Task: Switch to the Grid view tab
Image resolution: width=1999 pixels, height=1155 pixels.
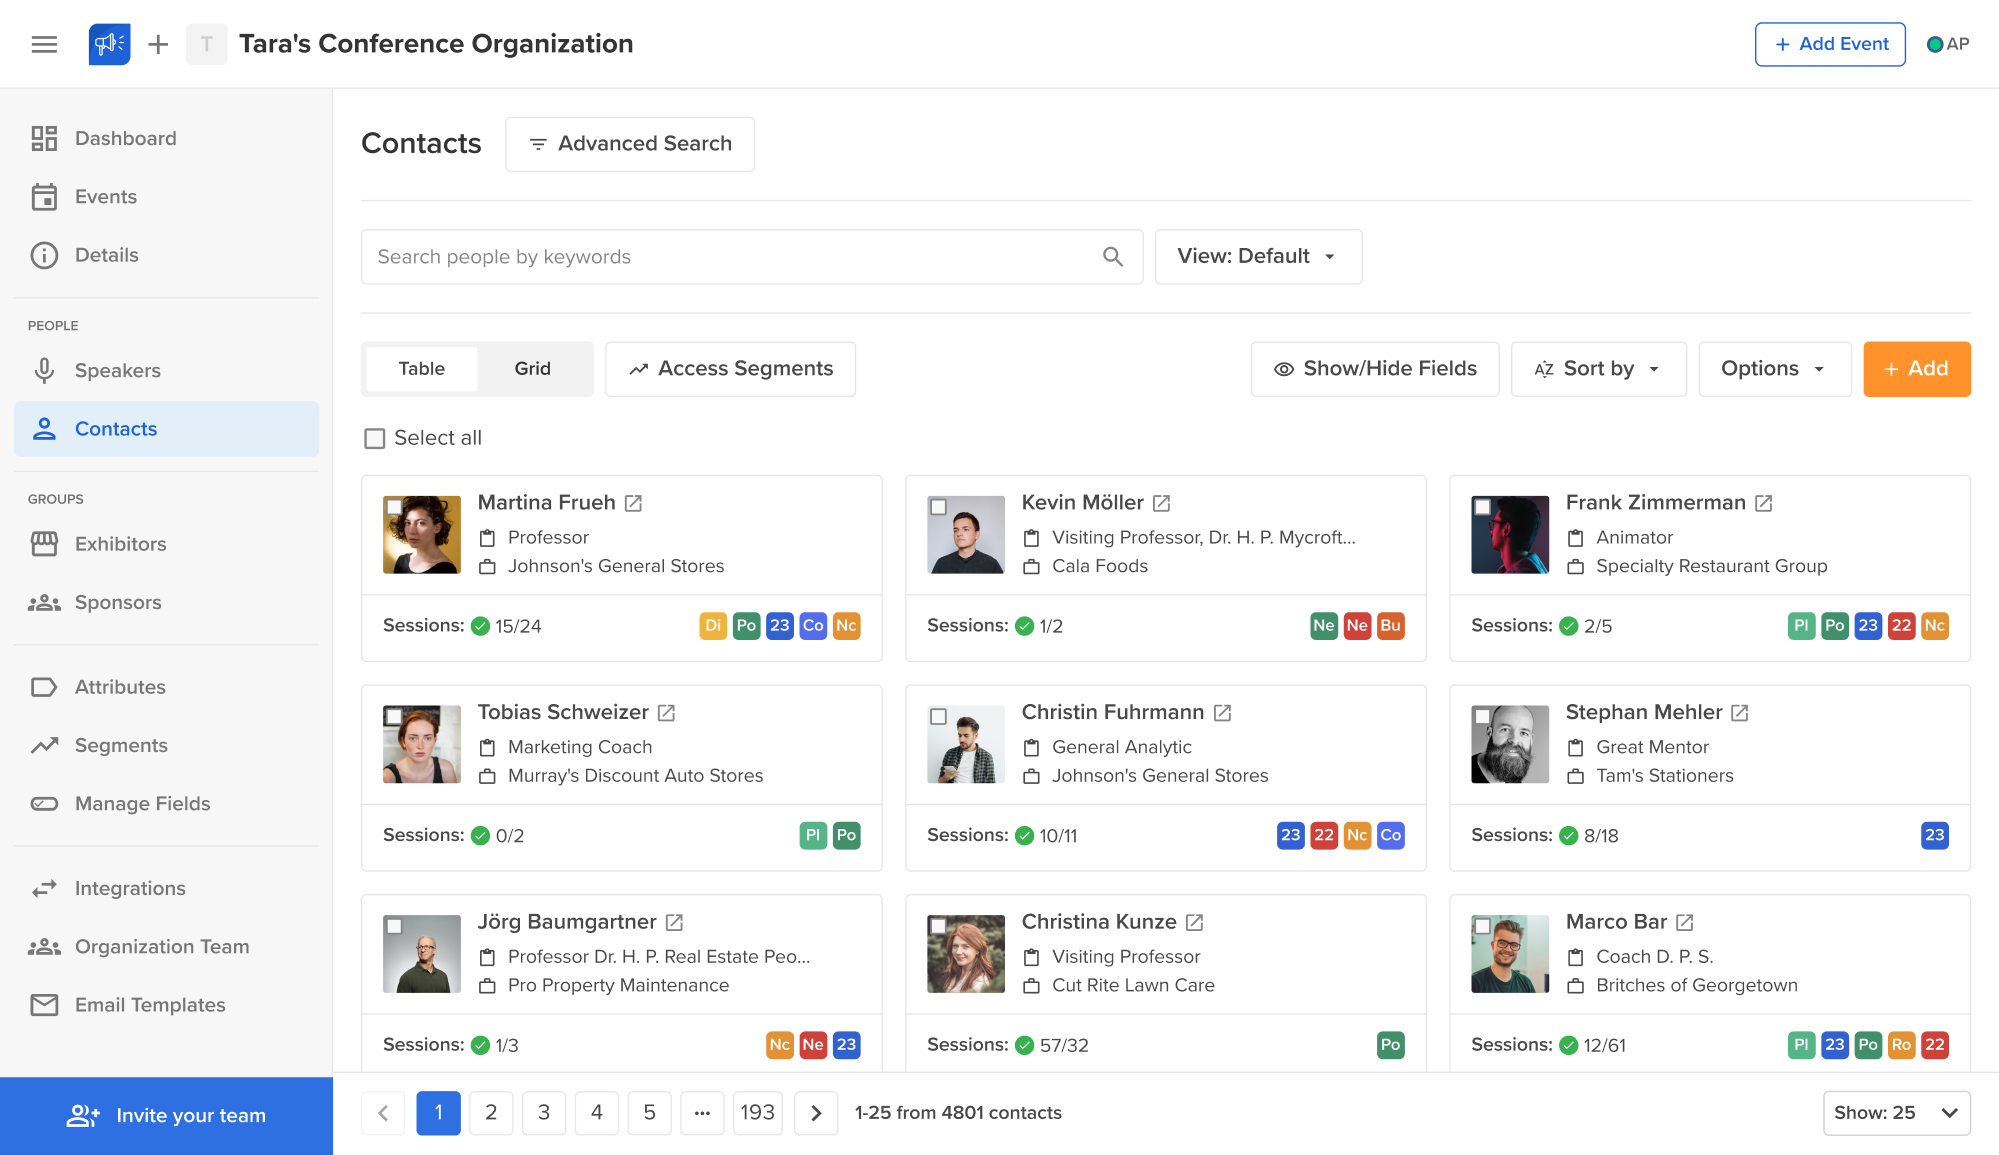Action: pyautogui.click(x=532, y=368)
